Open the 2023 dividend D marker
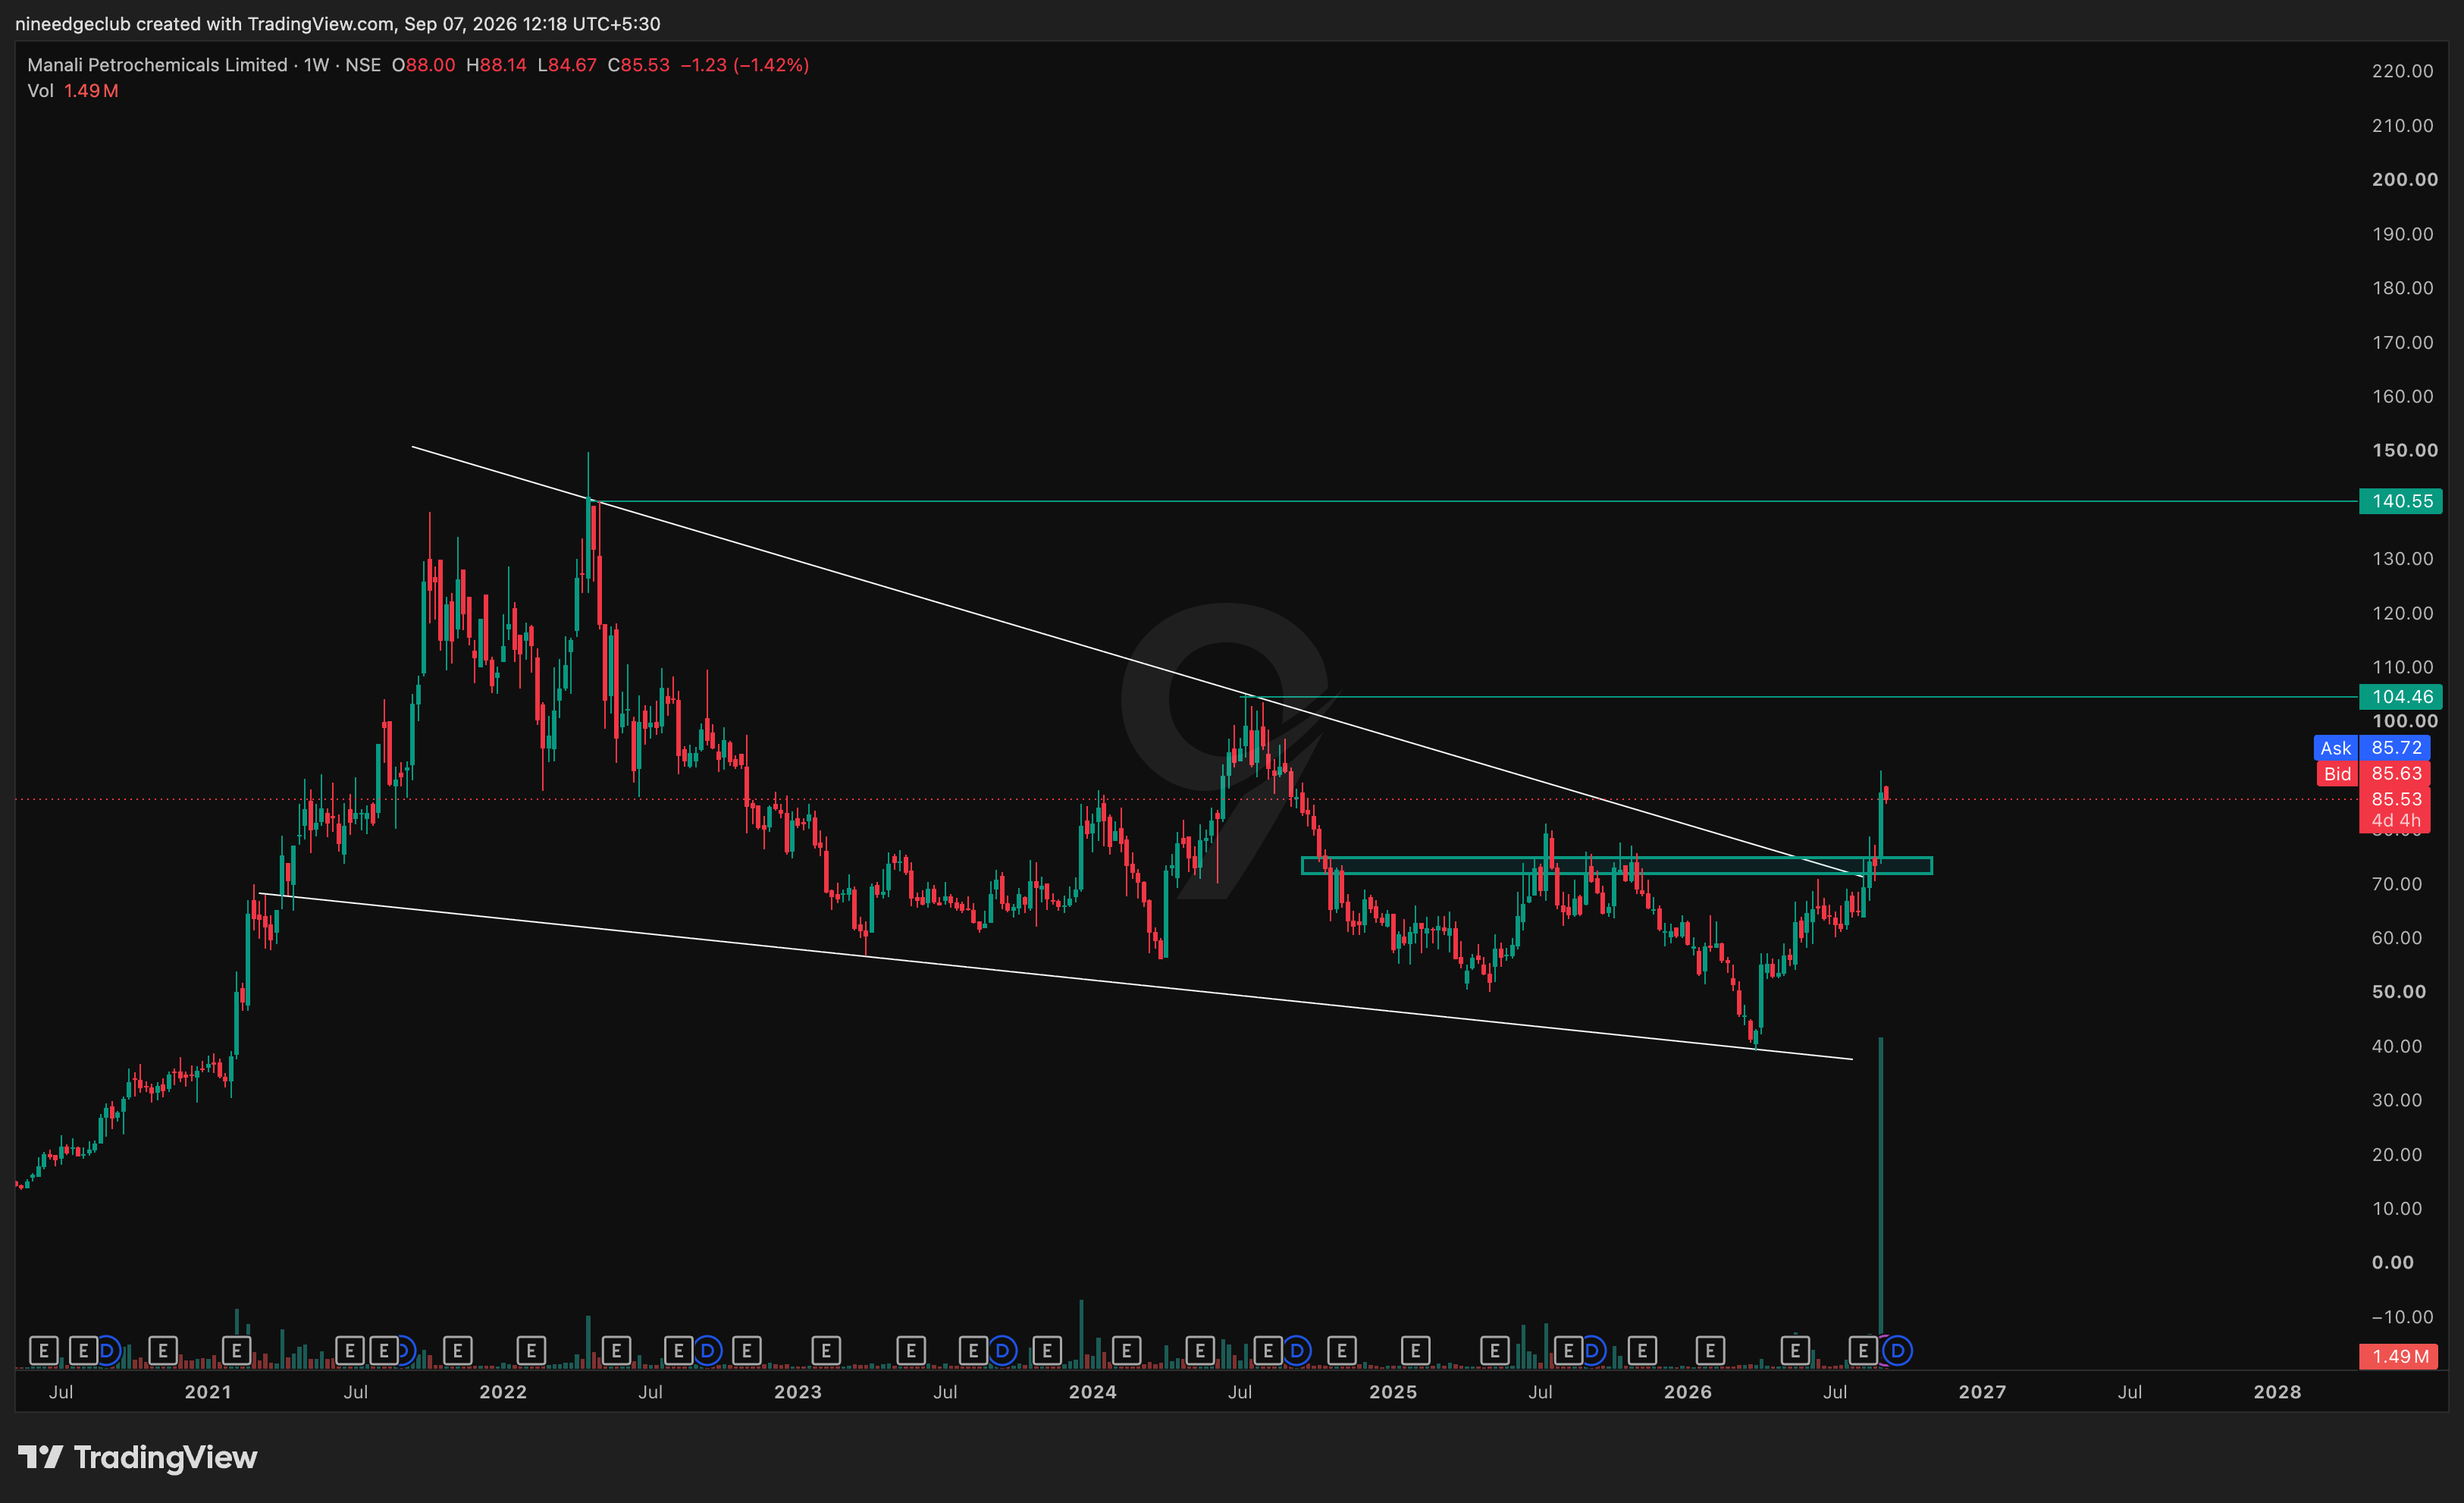2464x1503 pixels. [1002, 1351]
